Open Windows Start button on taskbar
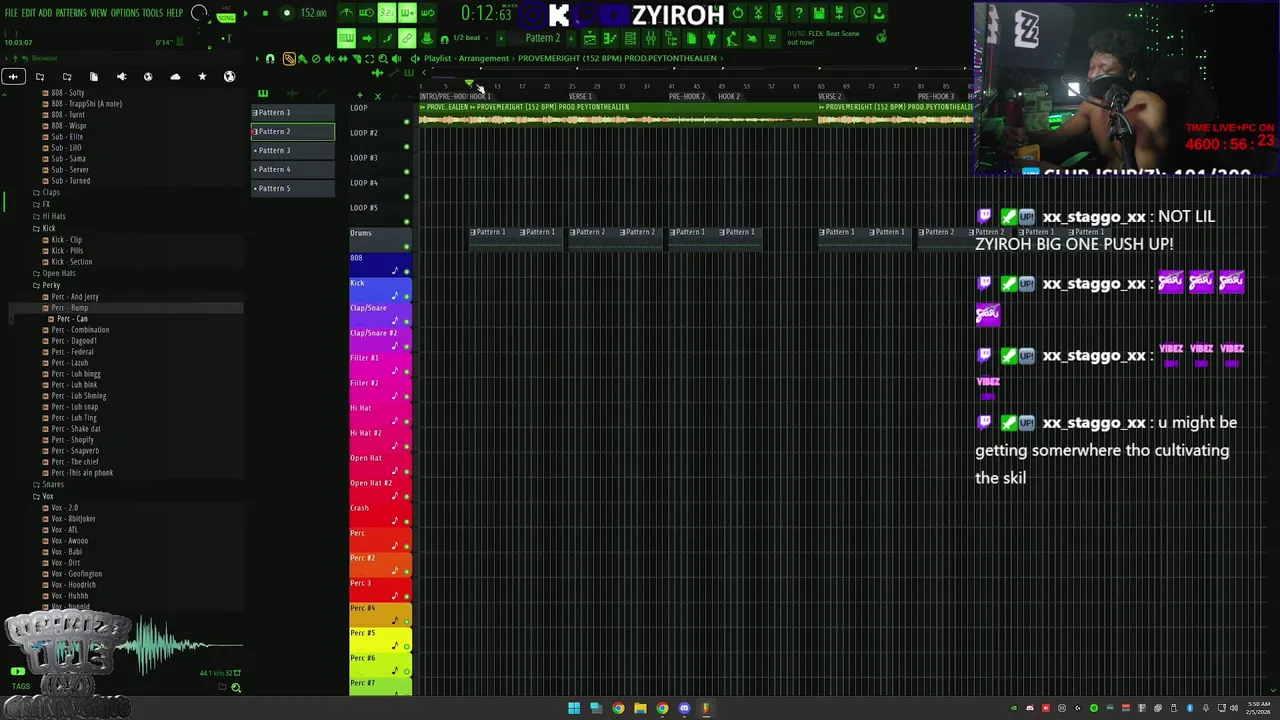The image size is (1280, 720). point(574,708)
